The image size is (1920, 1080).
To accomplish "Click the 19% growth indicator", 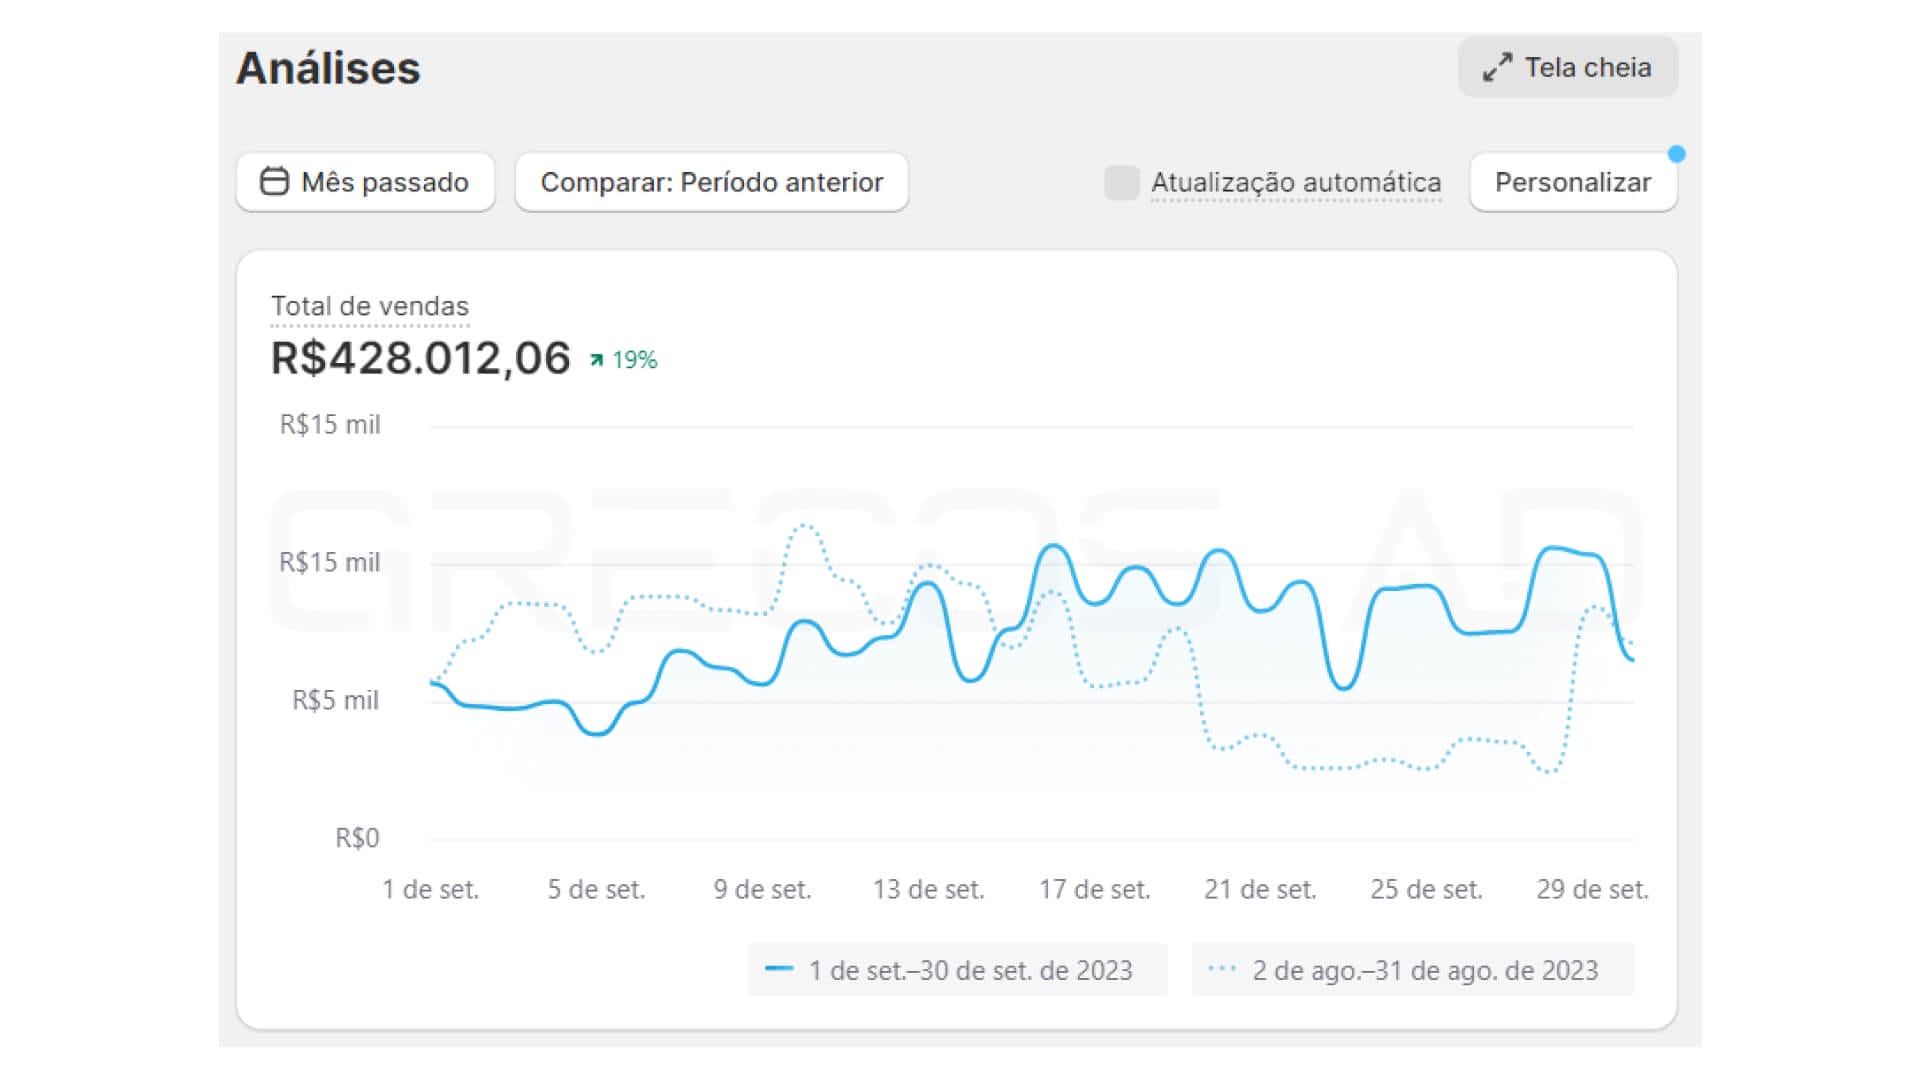I will click(x=634, y=360).
